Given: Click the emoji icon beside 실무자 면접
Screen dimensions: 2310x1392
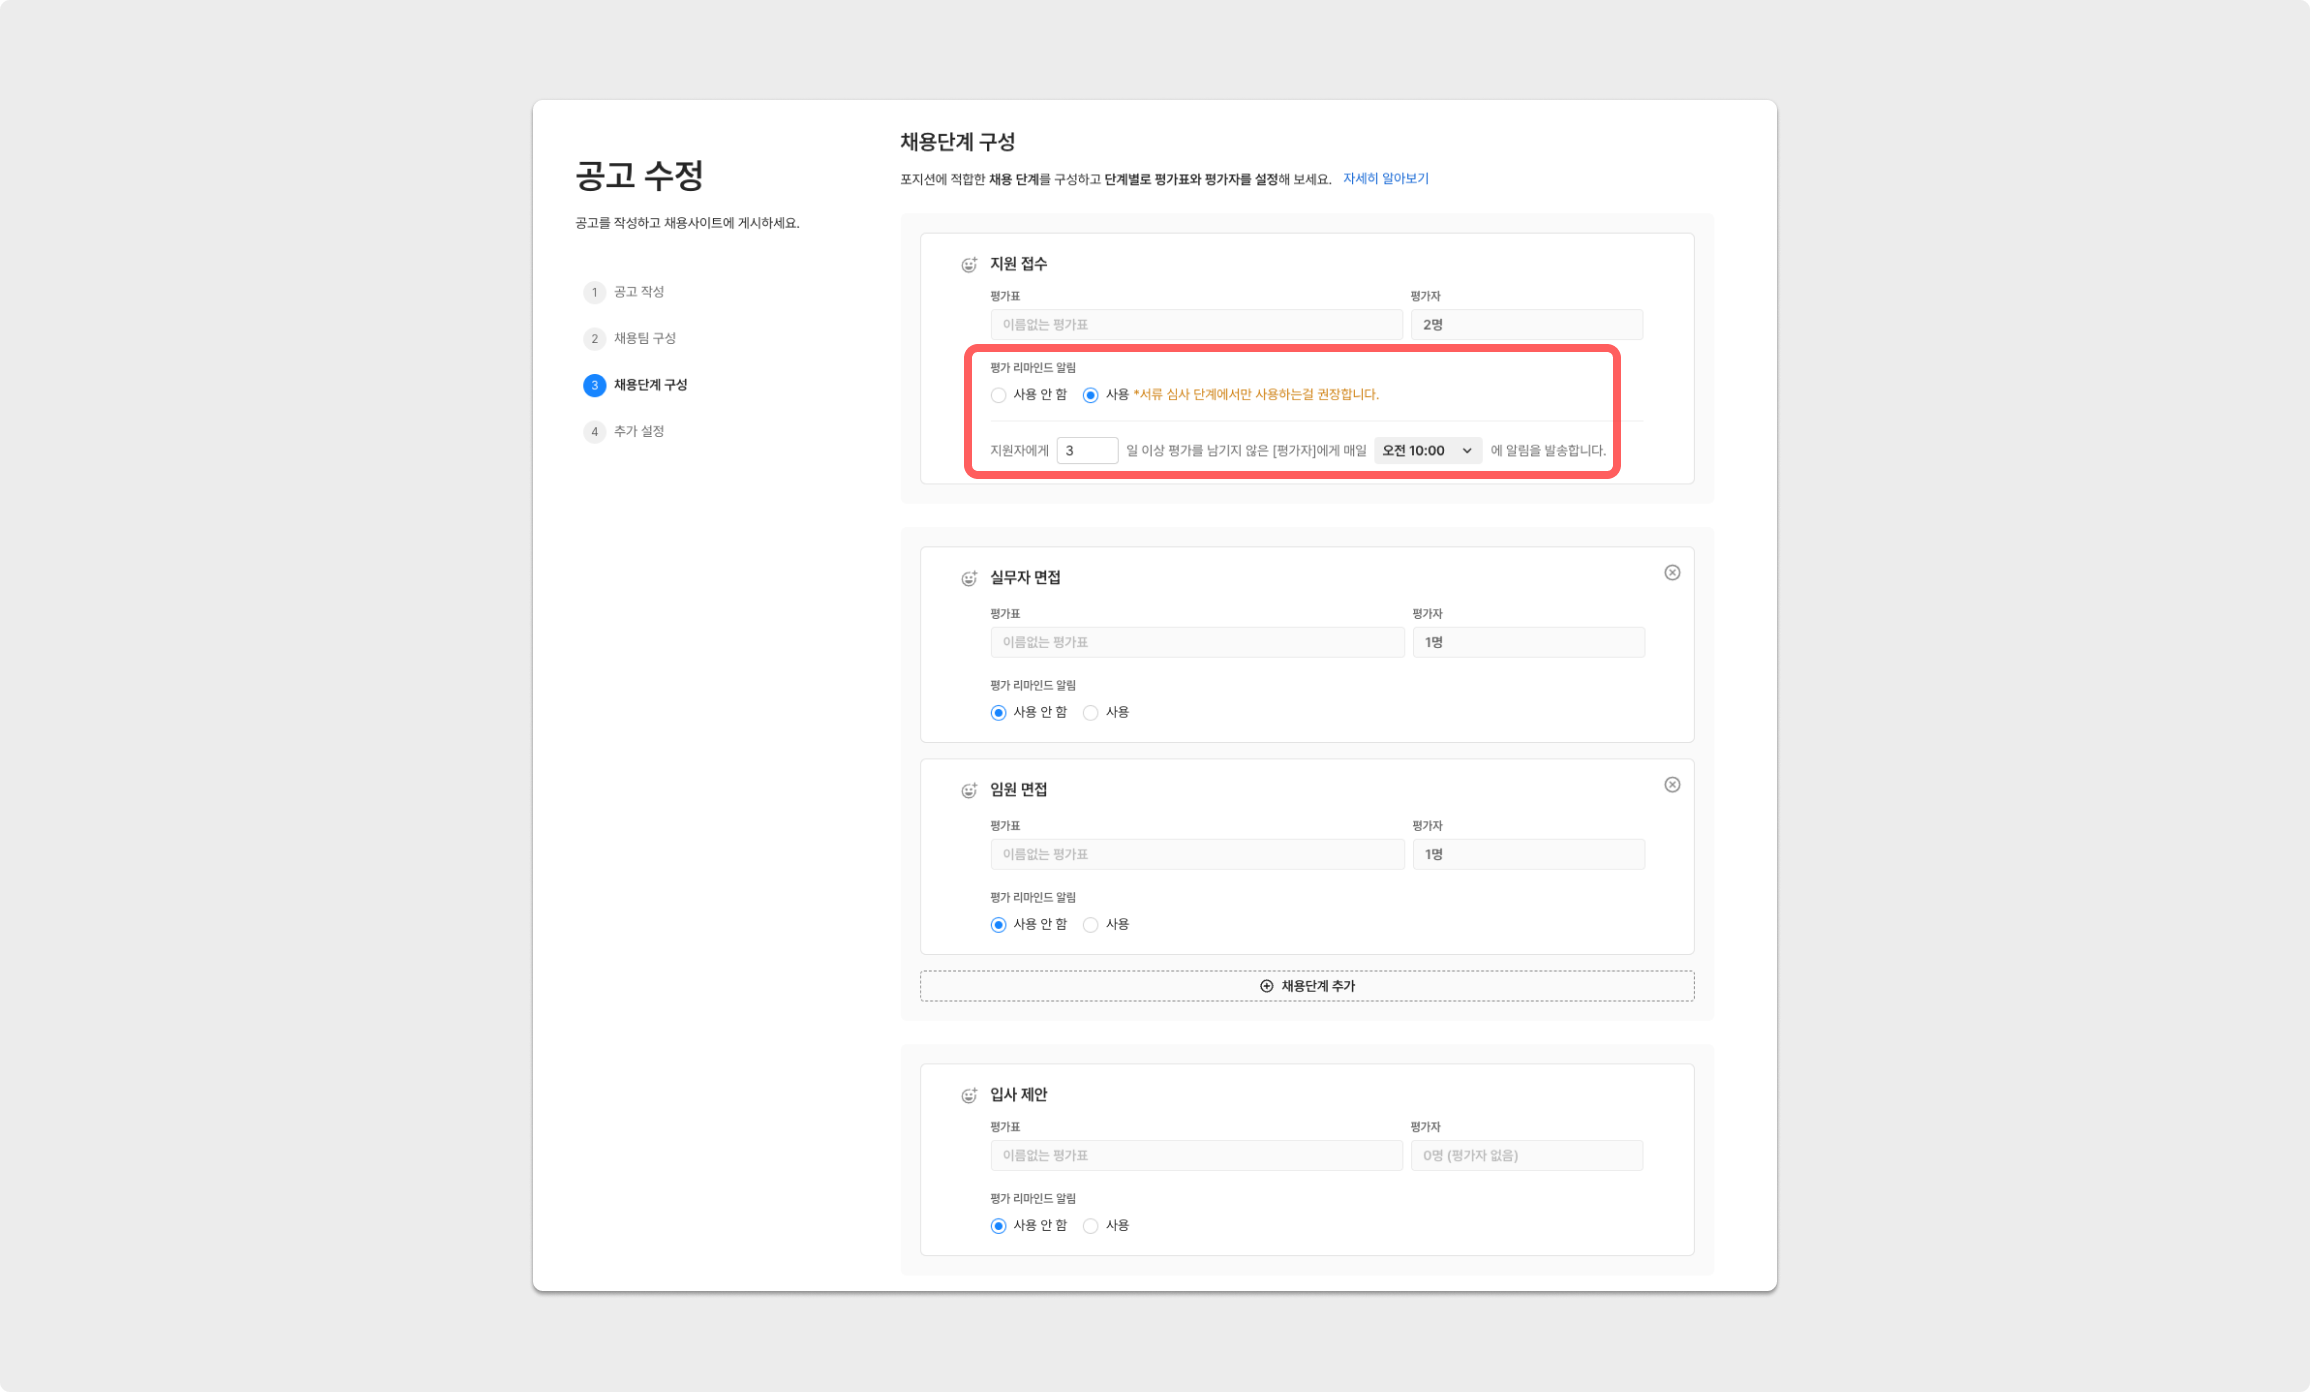Looking at the screenshot, I should pos(968,579).
